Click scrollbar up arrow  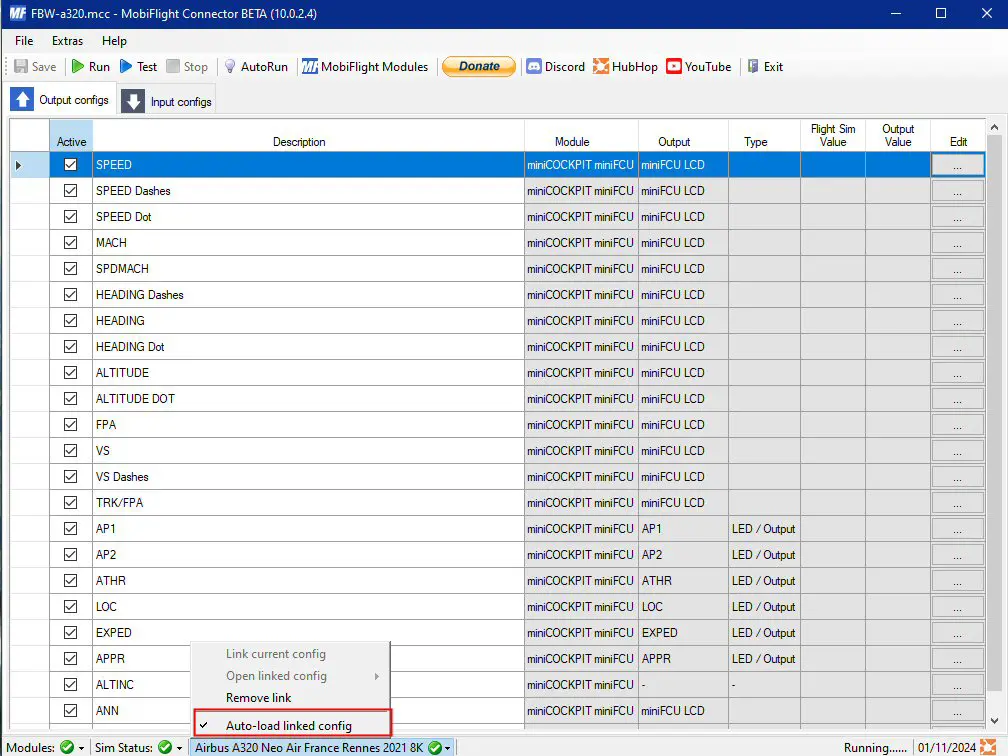tap(994, 127)
